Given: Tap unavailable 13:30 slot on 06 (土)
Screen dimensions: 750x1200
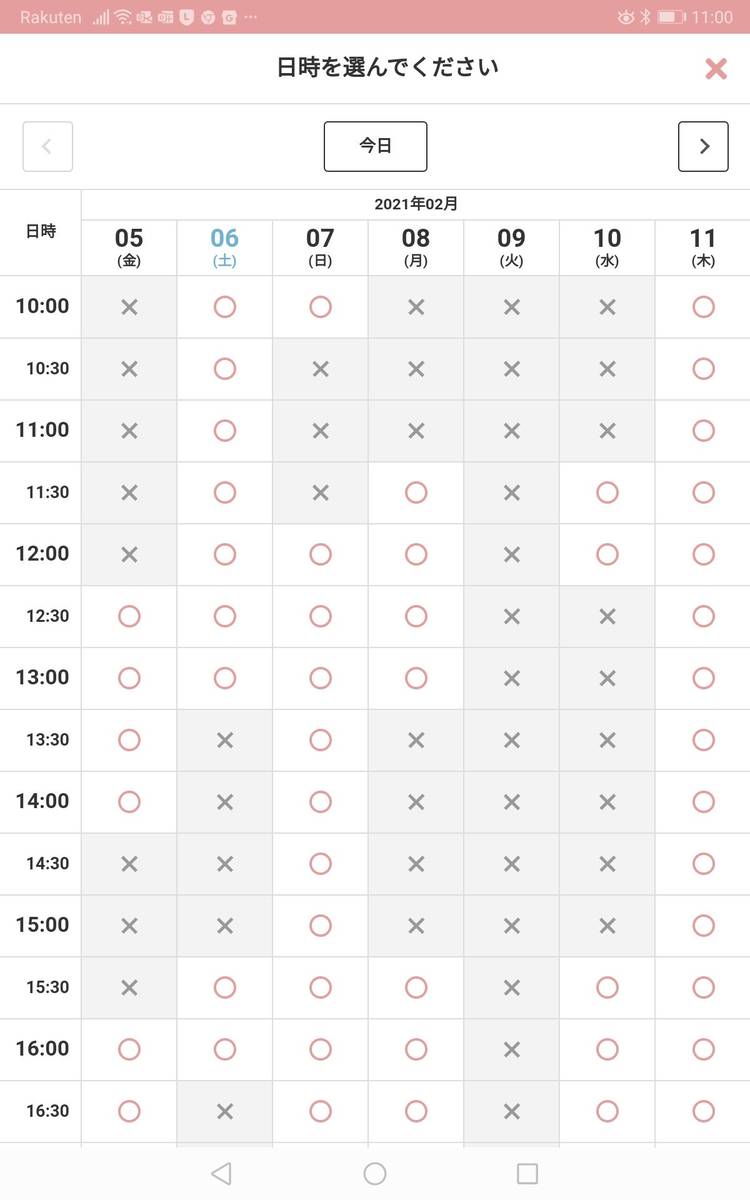Looking at the screenshot, I should [225, 740].
